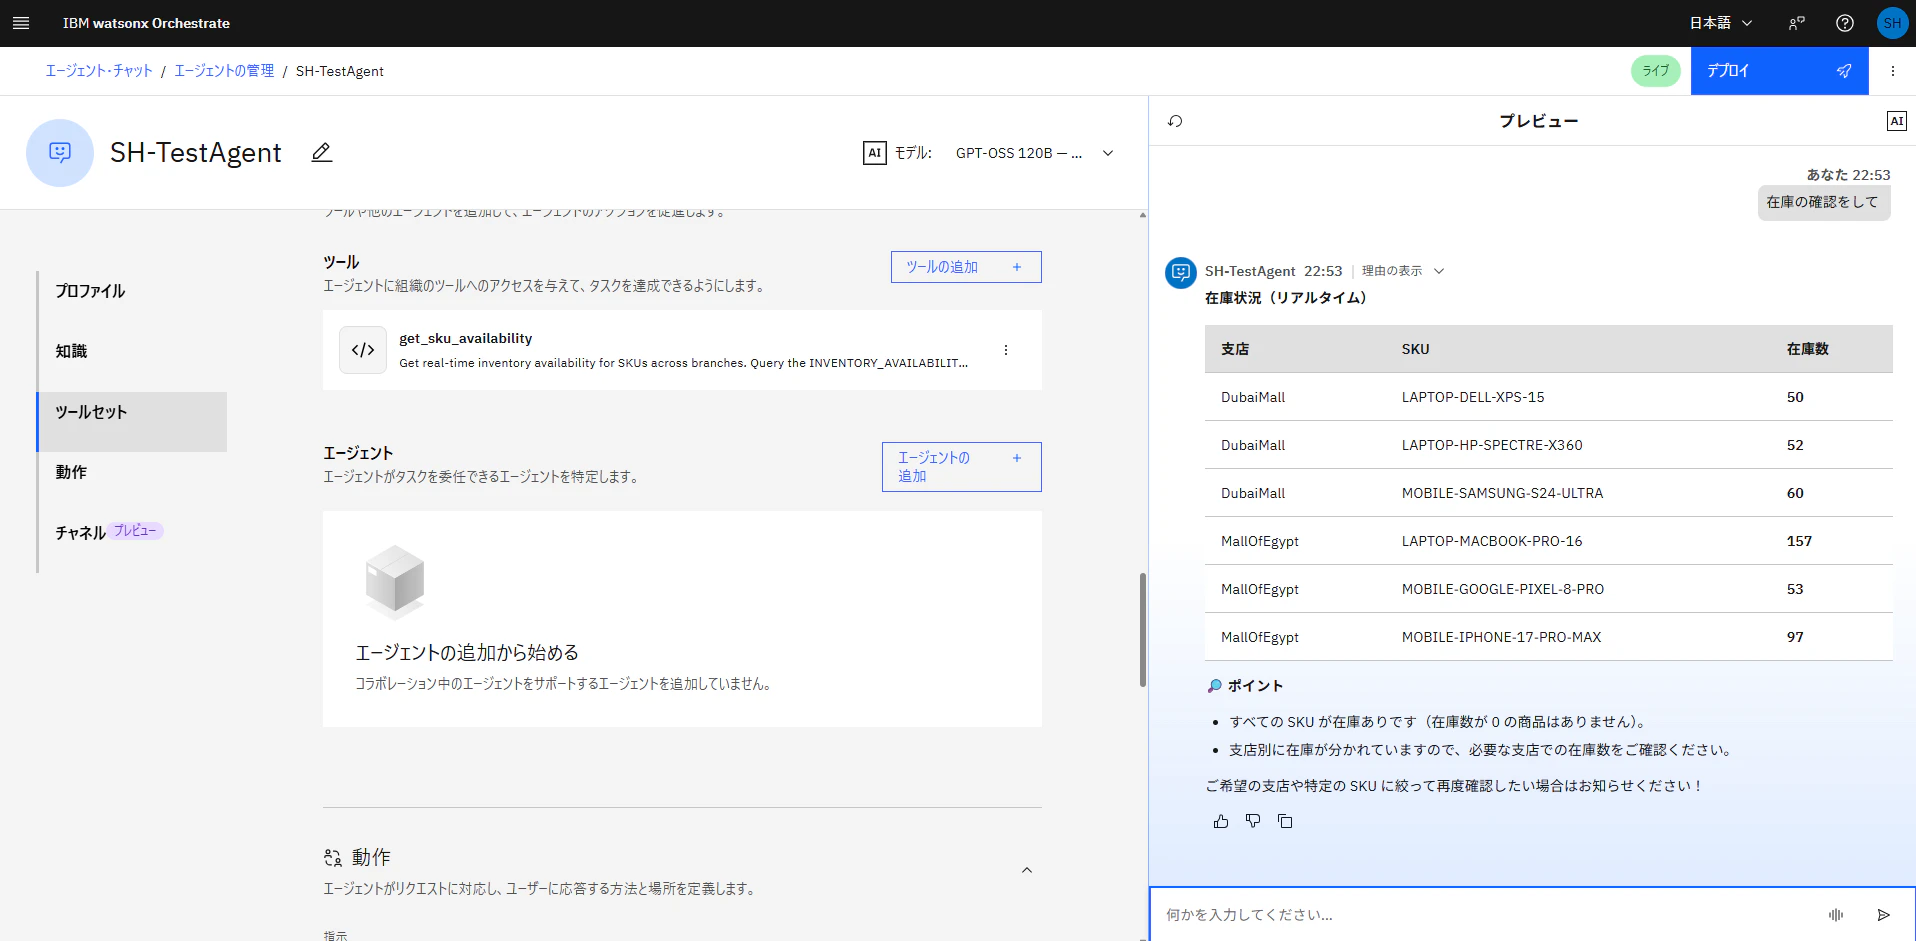
Task: Go to 知識 section
Action: [x=132, y=351]
